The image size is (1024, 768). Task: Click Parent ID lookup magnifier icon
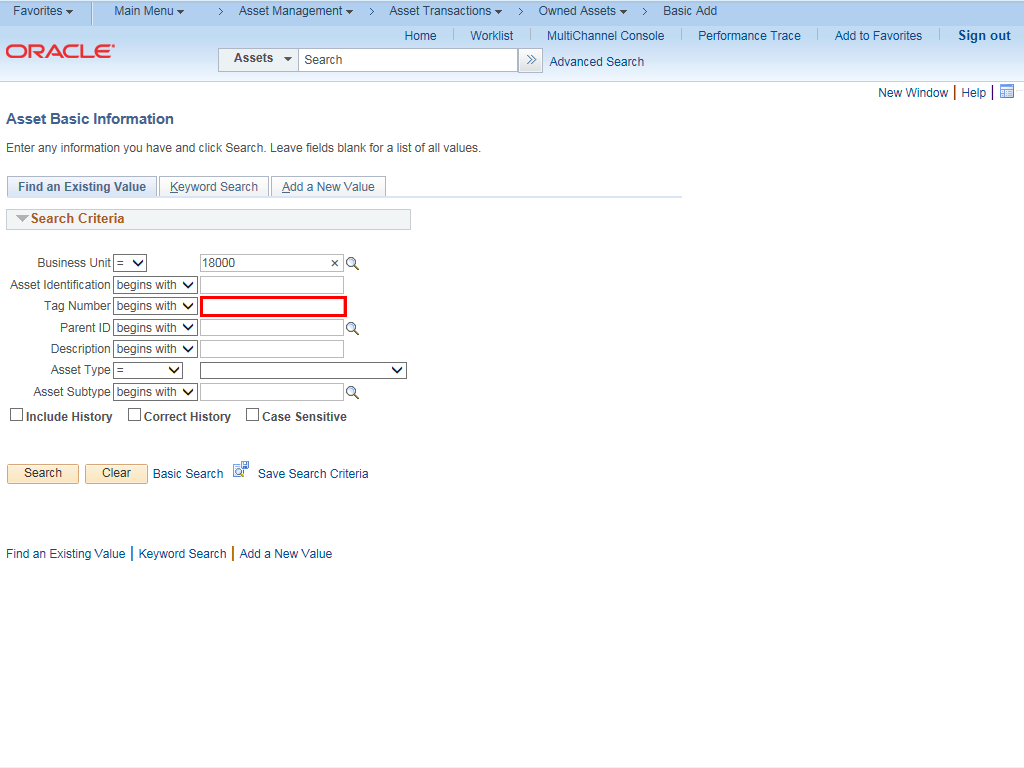(352, 328)
